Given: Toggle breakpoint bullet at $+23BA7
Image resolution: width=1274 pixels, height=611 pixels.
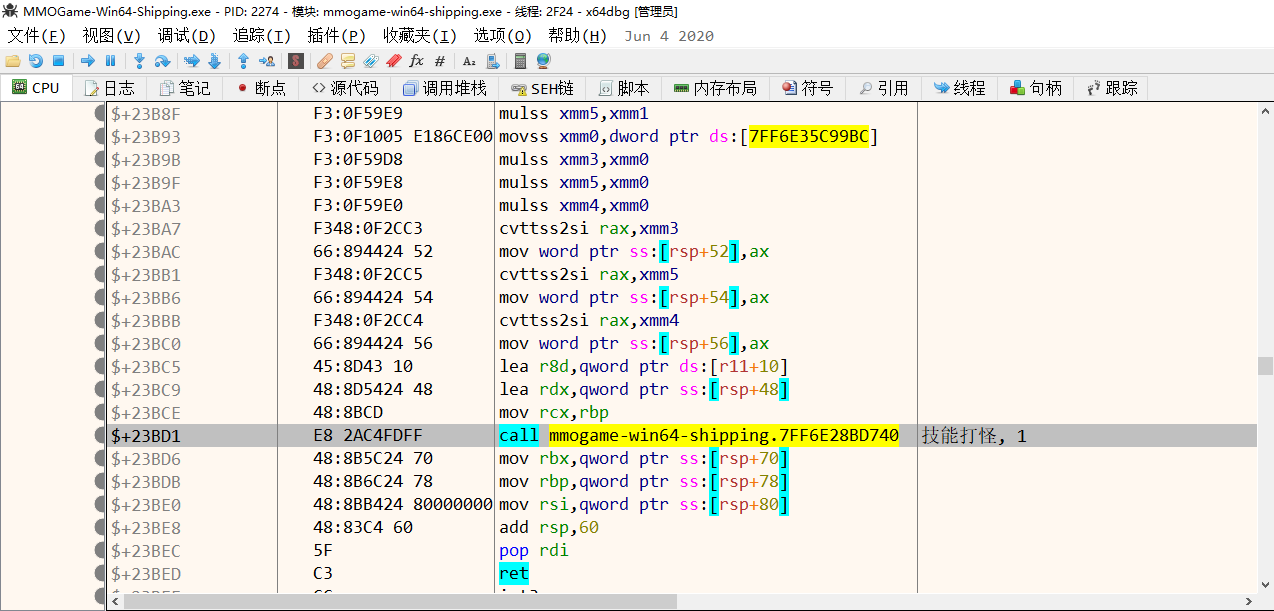Looking at the screenshot, I should [100, 228].
